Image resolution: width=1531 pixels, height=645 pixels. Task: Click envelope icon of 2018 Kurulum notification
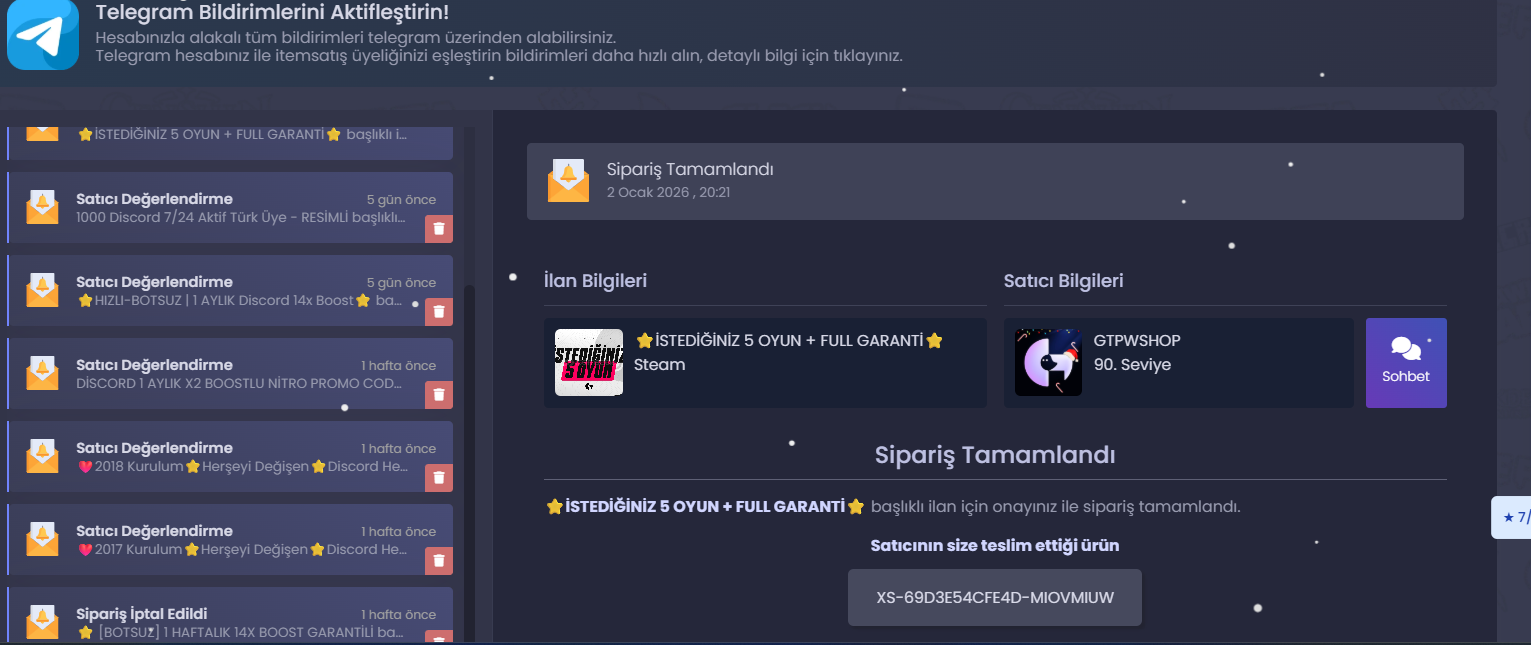42,456
